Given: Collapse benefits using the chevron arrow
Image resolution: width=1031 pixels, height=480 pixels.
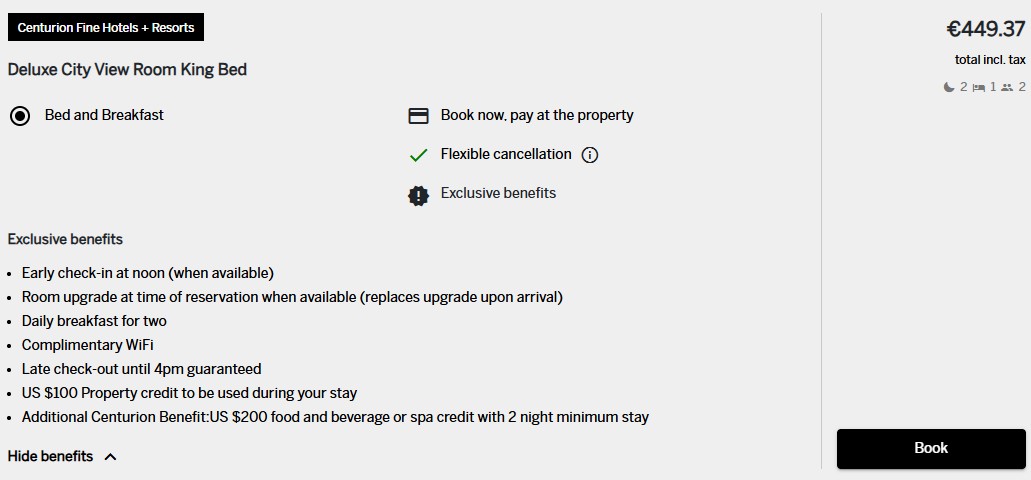Looking at the screenshot, I should pyautogui.click(x=110, y=456).
